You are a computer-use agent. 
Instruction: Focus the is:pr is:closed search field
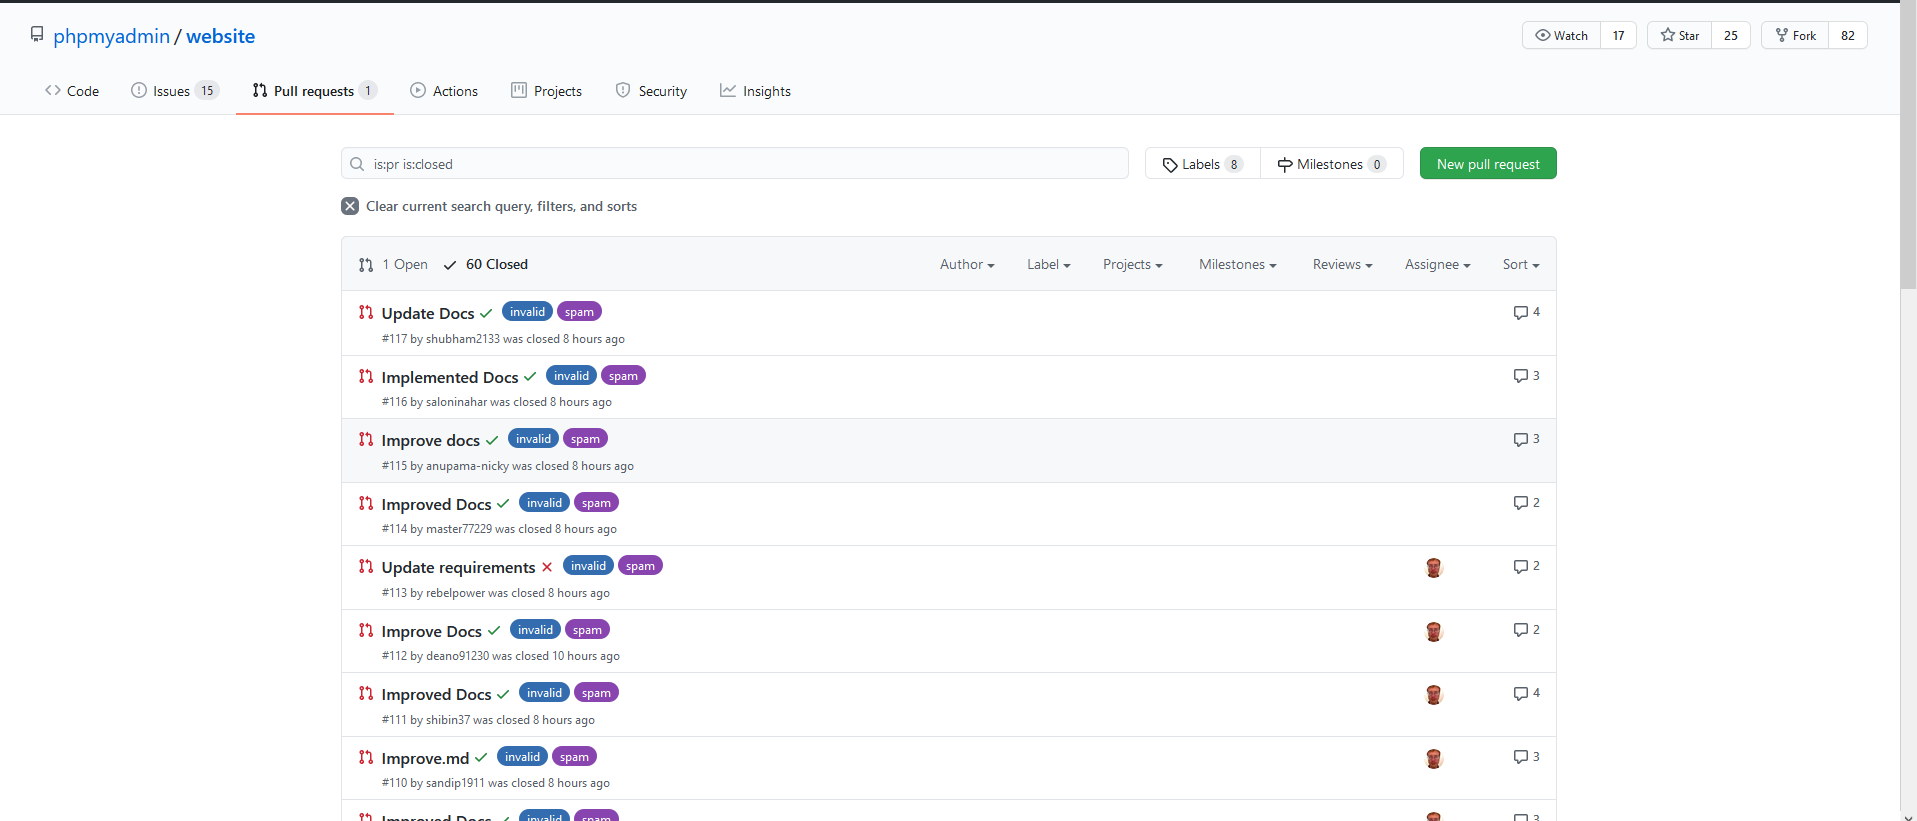(740, 164)
